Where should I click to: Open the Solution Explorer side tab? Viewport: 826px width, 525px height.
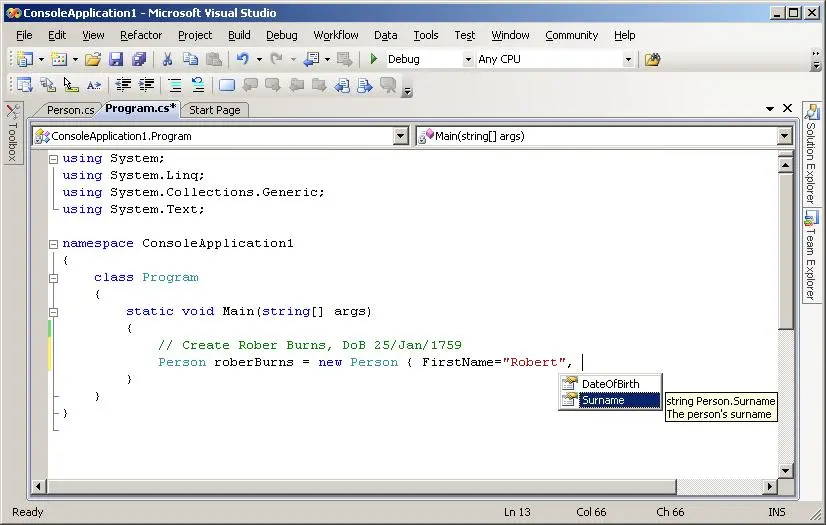(811, 154)
